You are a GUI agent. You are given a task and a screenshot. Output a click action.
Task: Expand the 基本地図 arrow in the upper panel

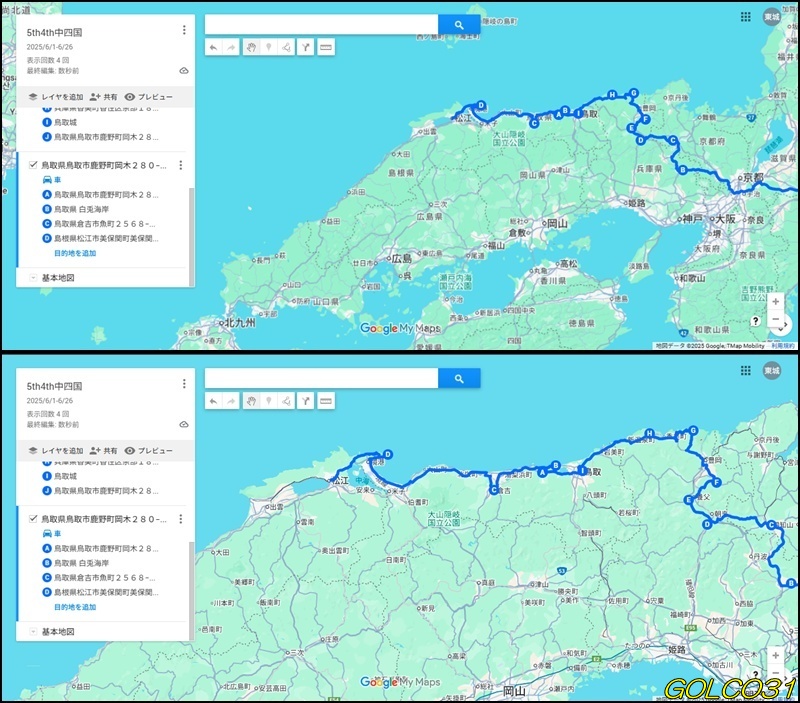33,278
